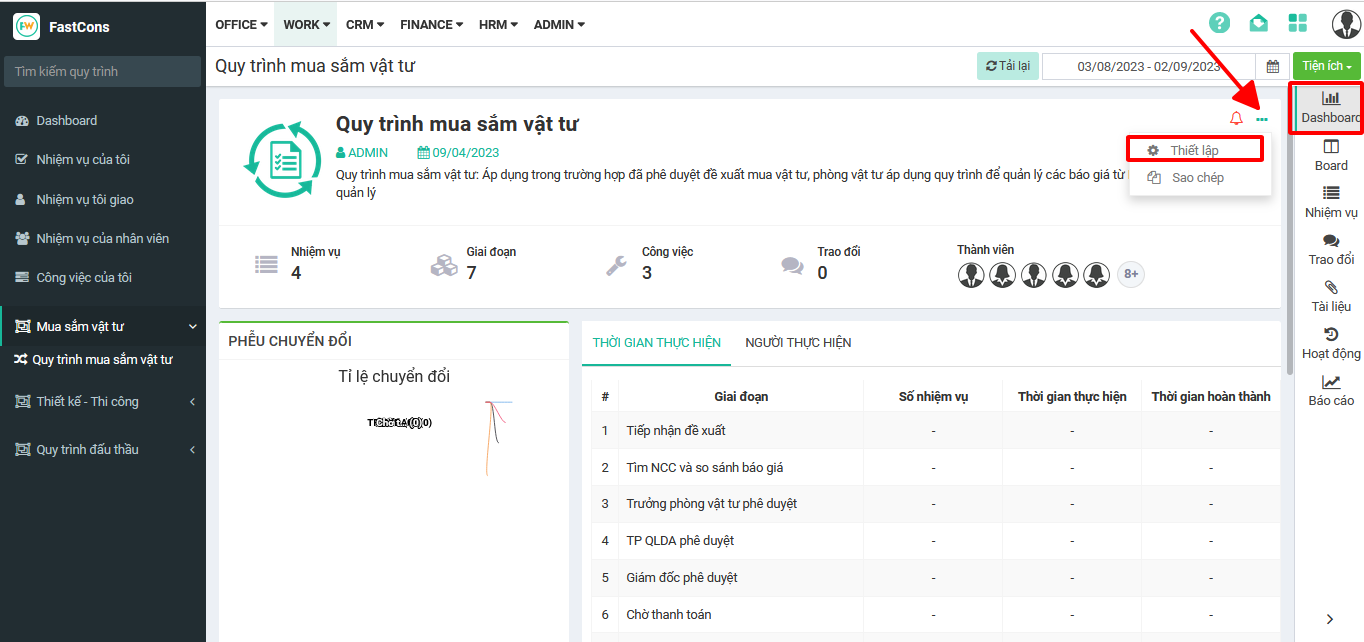The image size is (1364, 642).
Task: Select Thiết lập from the context menu
Action: [1195, 150]
